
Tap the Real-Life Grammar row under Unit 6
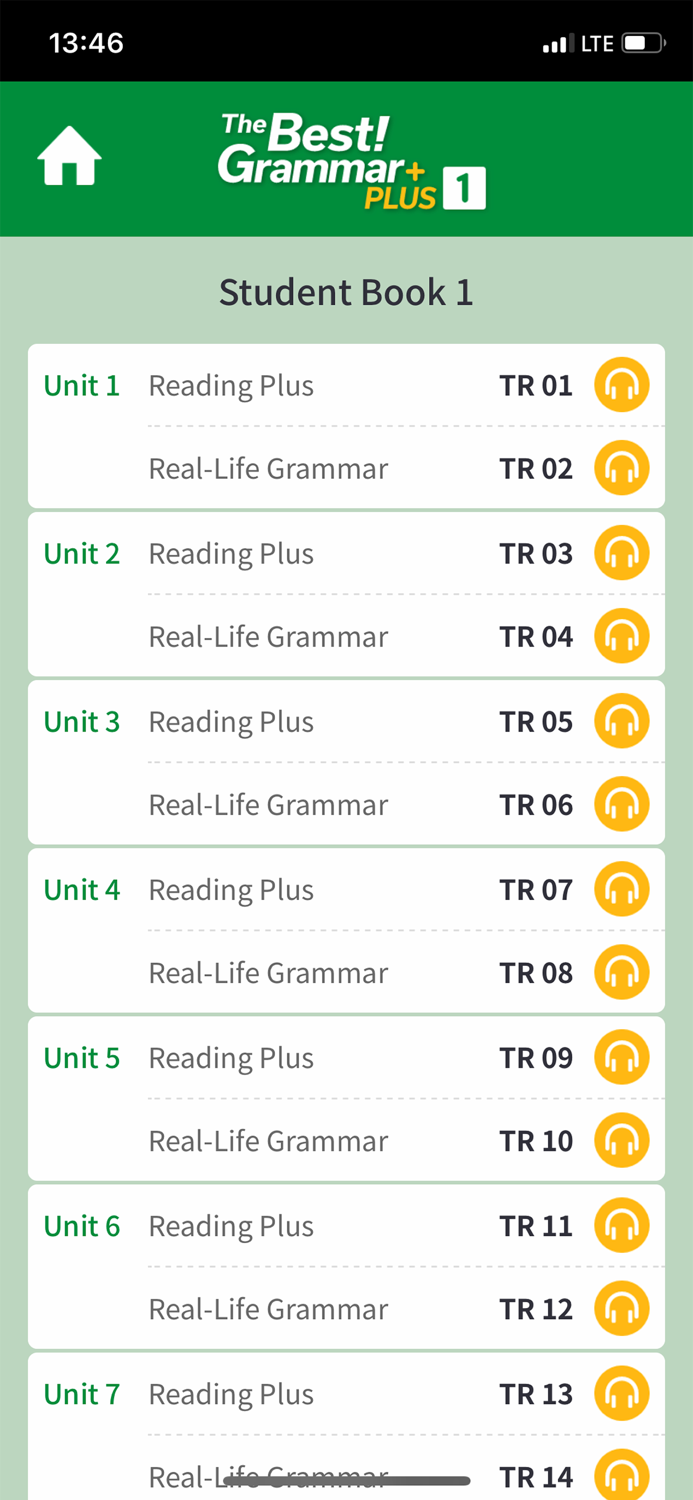[268, 1308]
